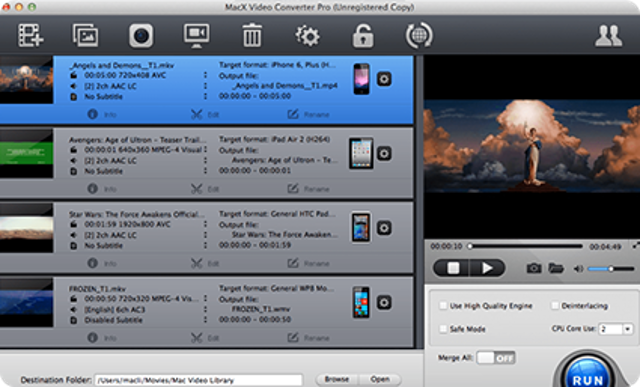
Task: Open snapshot folder icon in preview panel
Action: coord(556,268)
